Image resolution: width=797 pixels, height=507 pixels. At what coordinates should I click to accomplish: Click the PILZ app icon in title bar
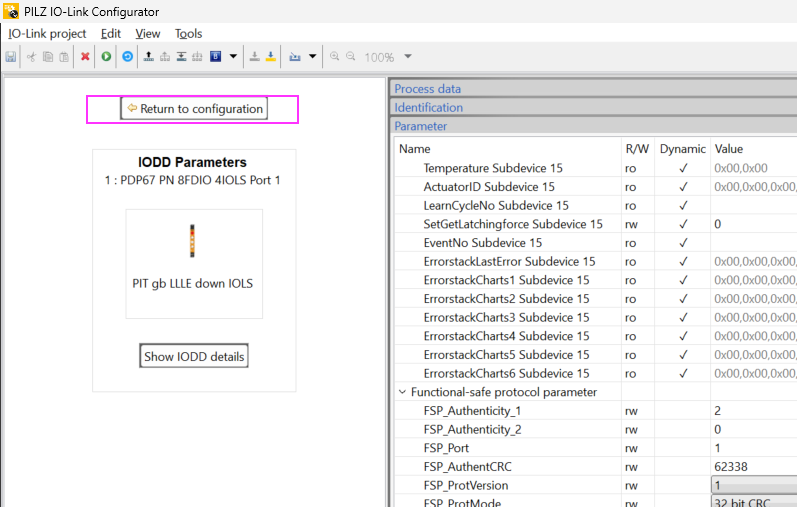11,11
